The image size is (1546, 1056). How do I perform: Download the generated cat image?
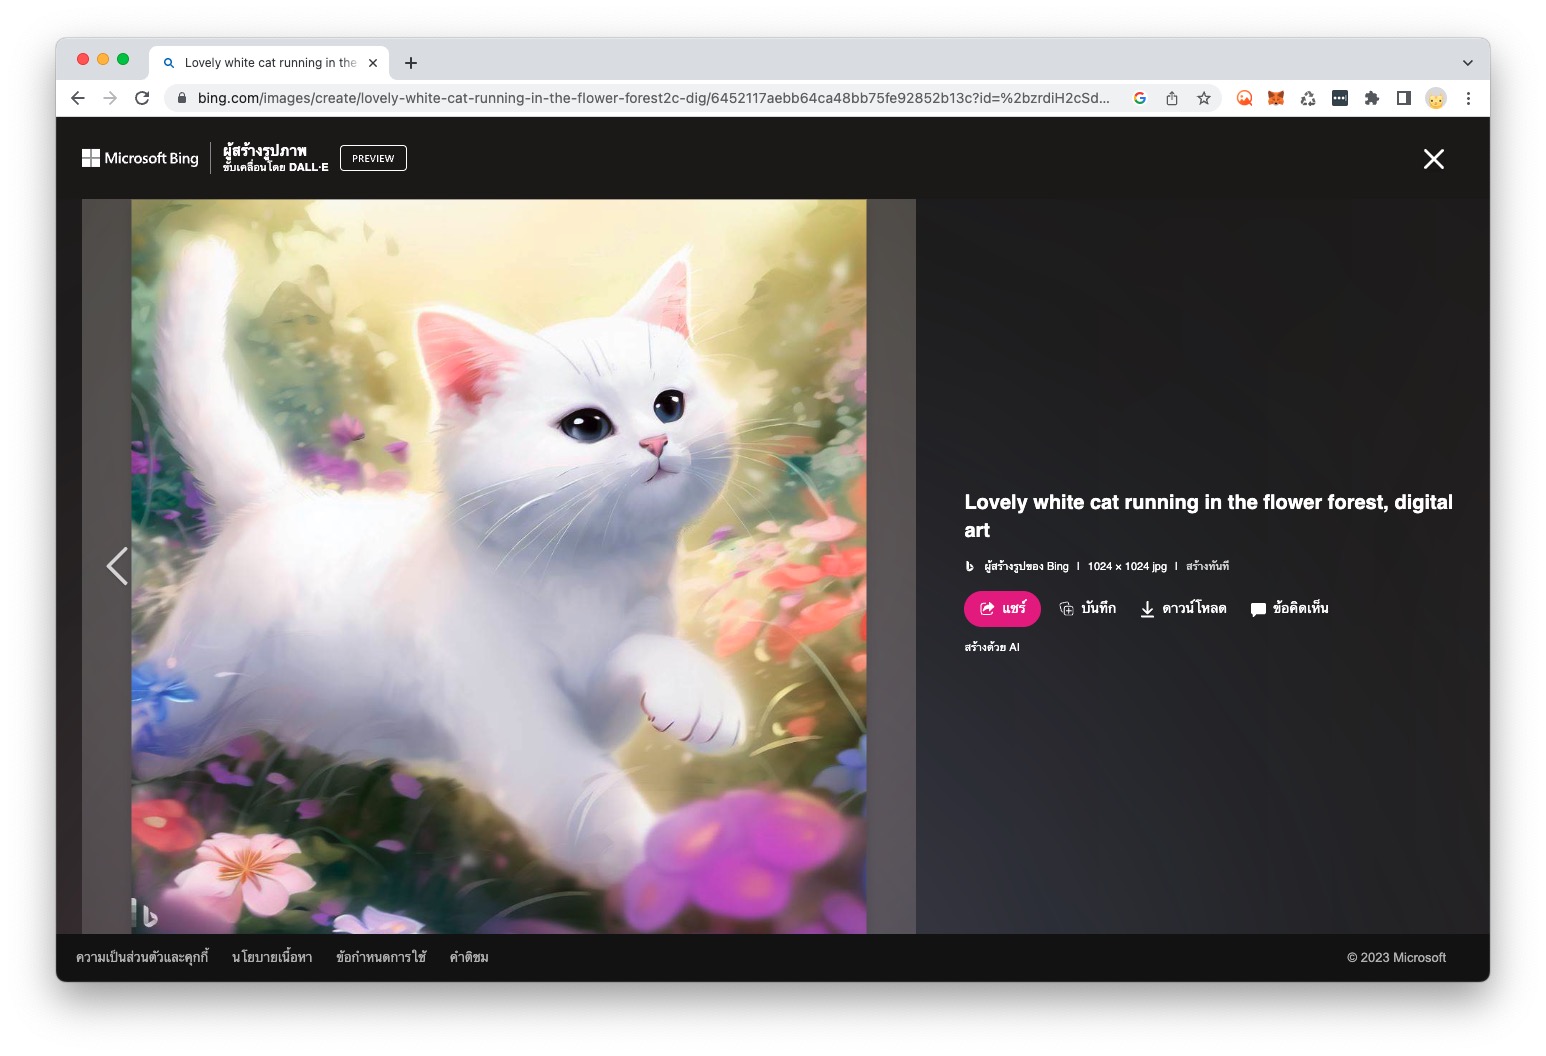pyautogui.click(x=1183, y=608)
